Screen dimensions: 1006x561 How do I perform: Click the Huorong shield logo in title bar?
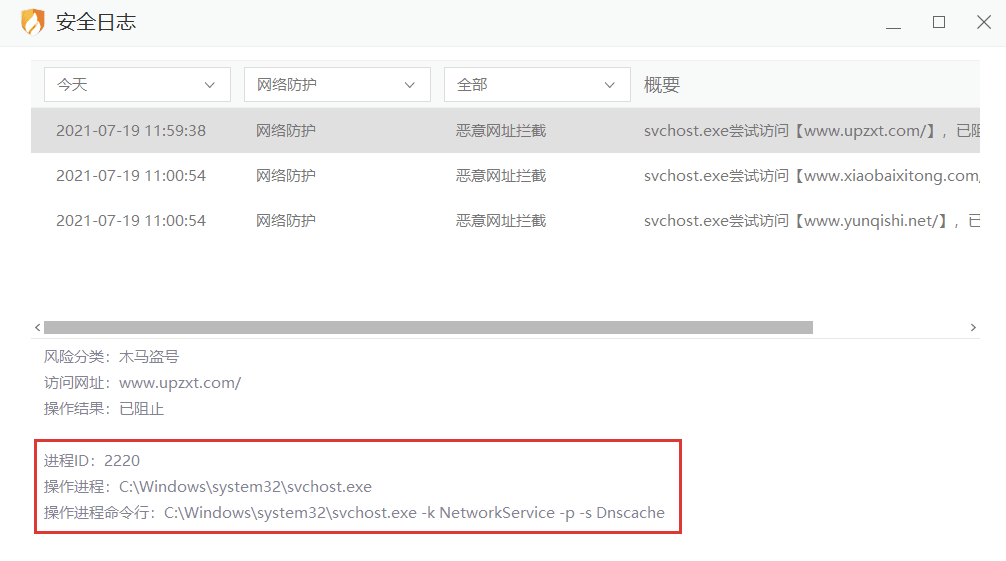click(32, 22)
